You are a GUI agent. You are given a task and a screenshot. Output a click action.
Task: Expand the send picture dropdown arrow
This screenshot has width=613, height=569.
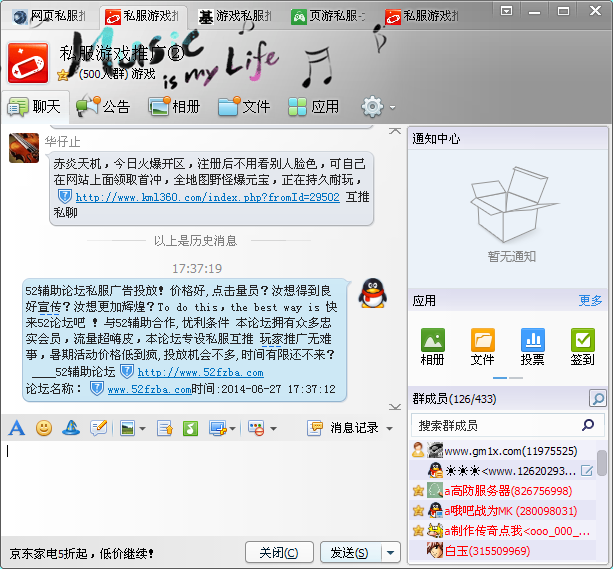(x=142, y=429)
